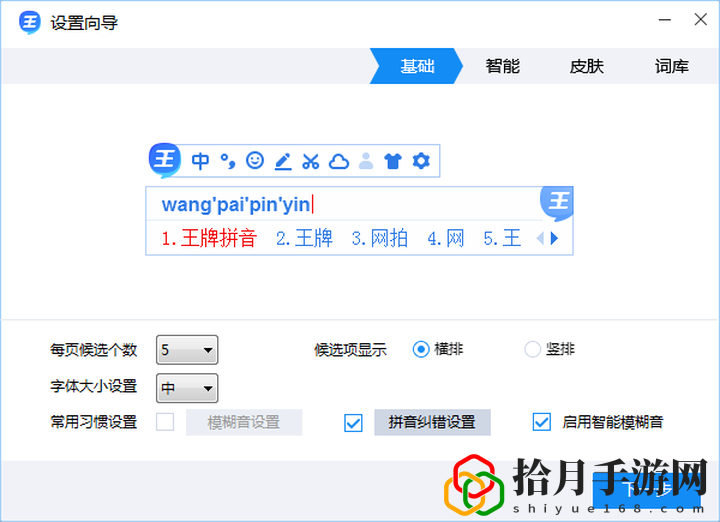Open the gear settings icon on toolbar

[x=421, y=161]
